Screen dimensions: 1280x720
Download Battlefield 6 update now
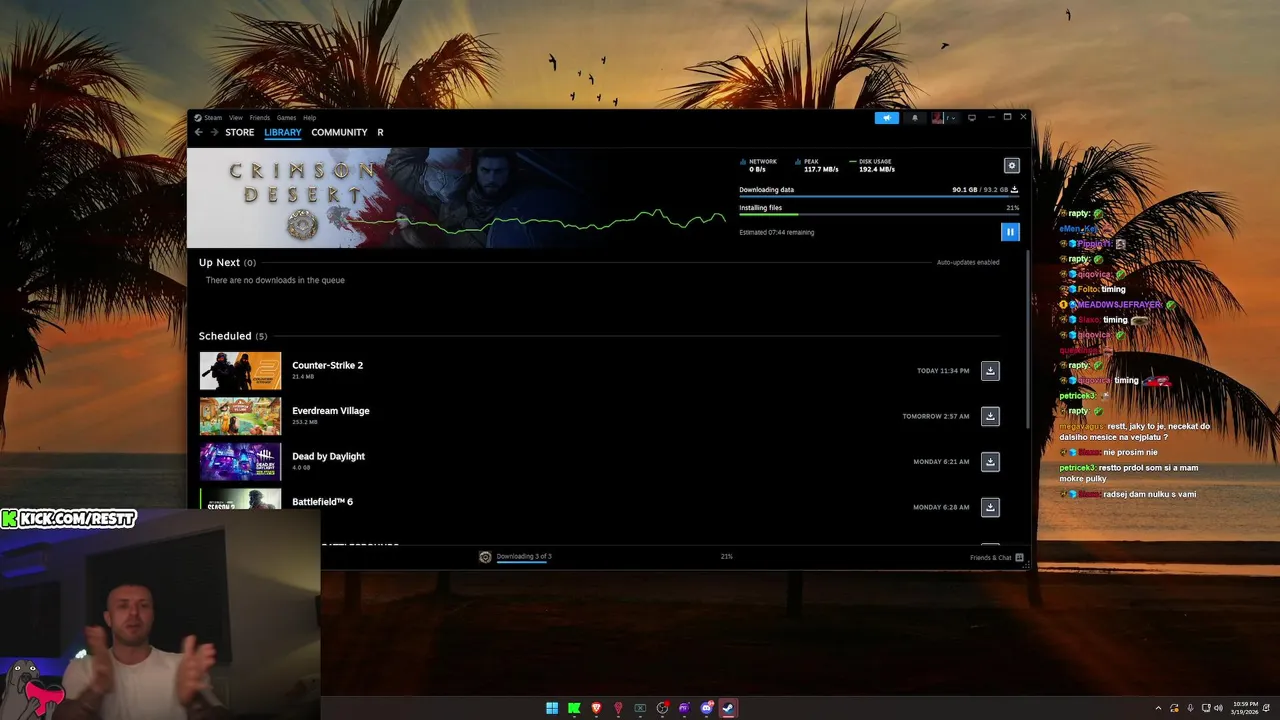[x=990, y=507]
